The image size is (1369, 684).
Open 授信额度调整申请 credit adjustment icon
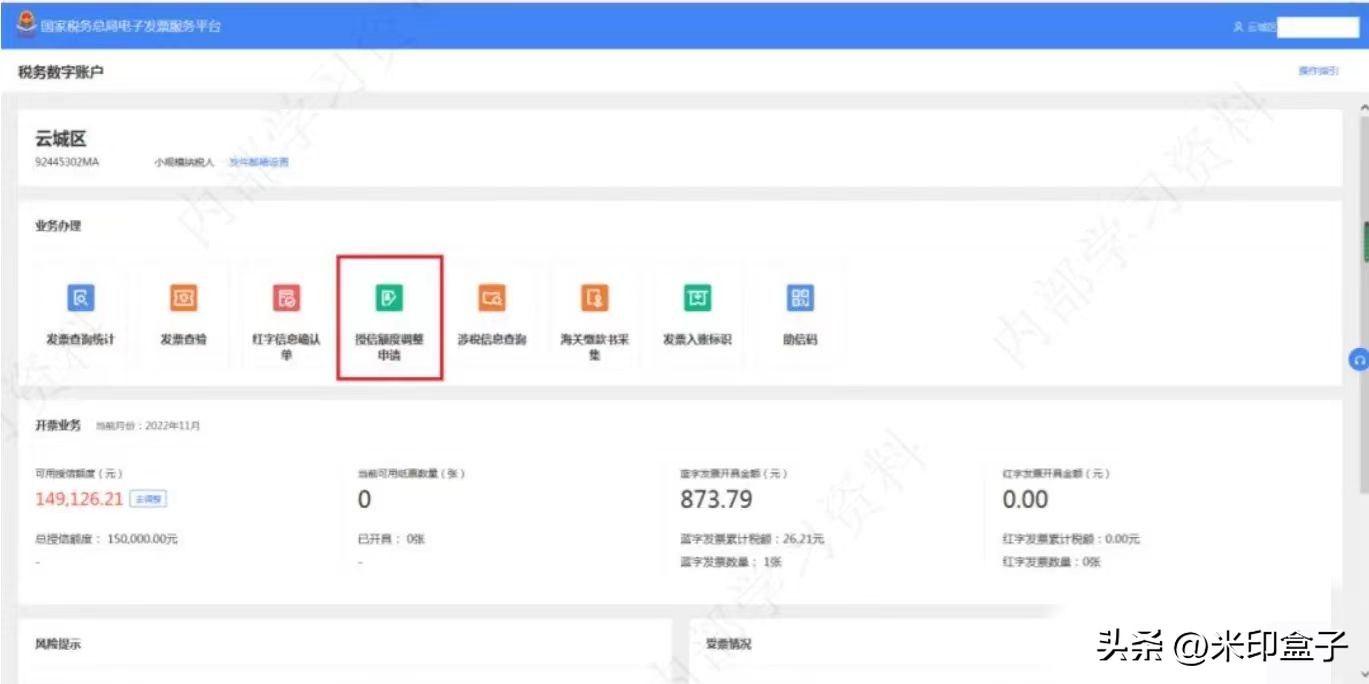pyautogui.click(x=389, y=297)
